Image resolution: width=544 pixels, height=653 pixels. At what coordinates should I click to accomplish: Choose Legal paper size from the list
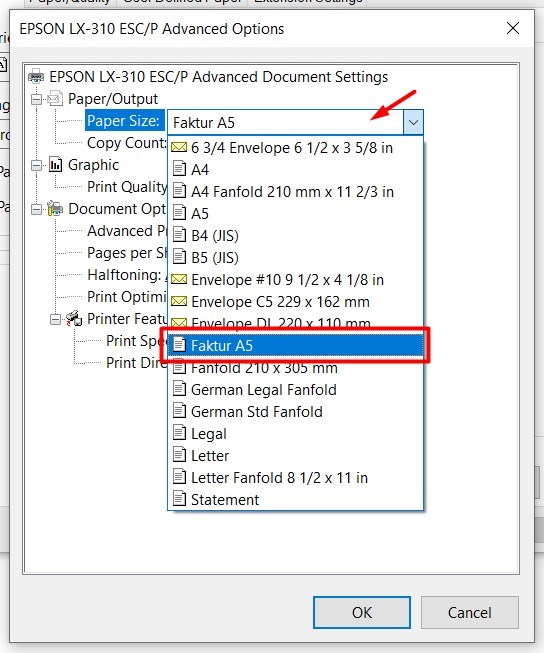click(295, 434)
